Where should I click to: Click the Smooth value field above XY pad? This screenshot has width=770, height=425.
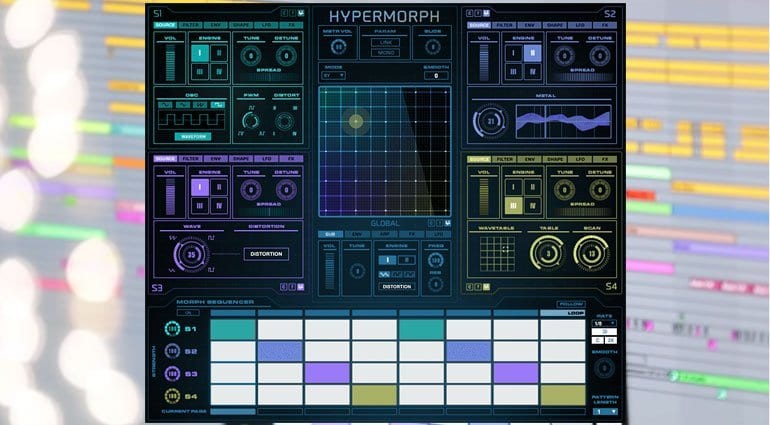436,76
